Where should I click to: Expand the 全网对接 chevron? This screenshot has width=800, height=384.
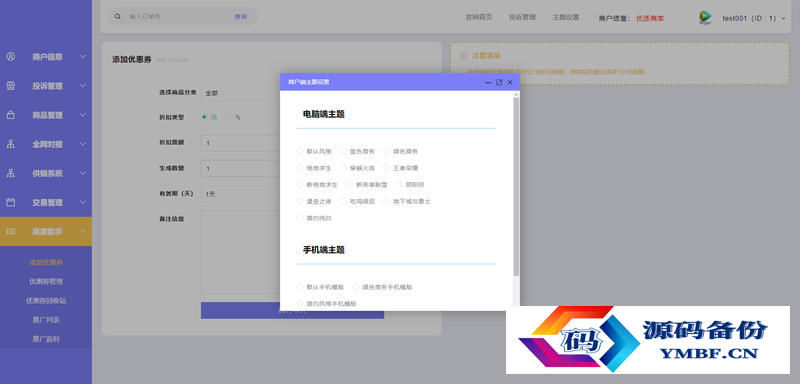[83, 144]
